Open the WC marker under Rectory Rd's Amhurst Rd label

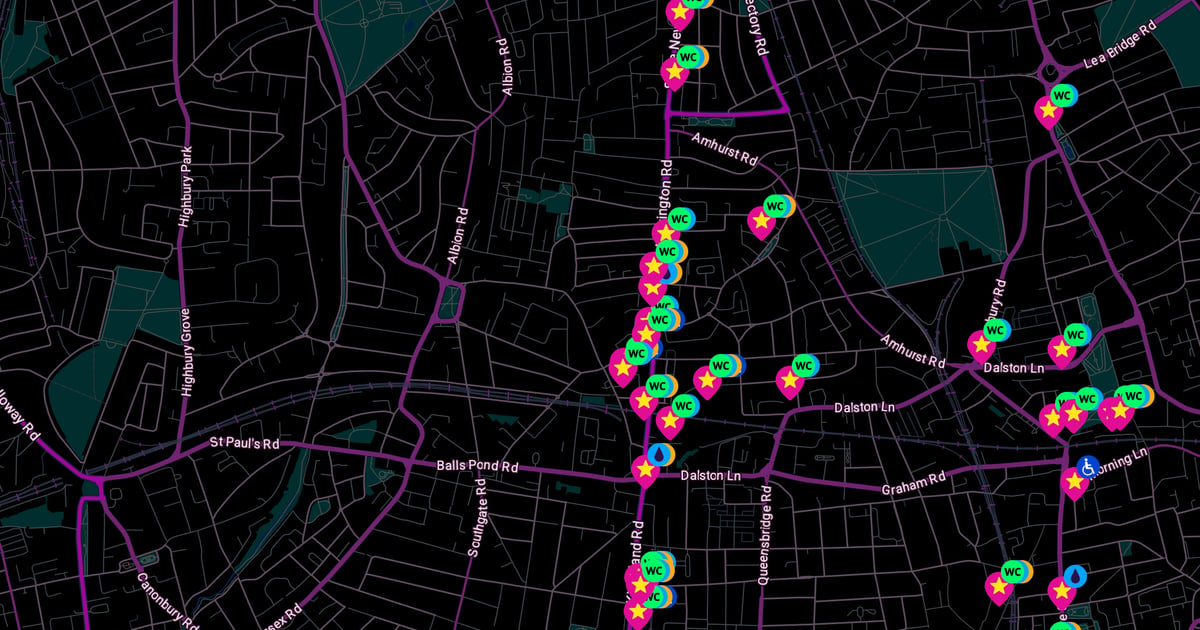pyautogui.click(x=775, y=207)
